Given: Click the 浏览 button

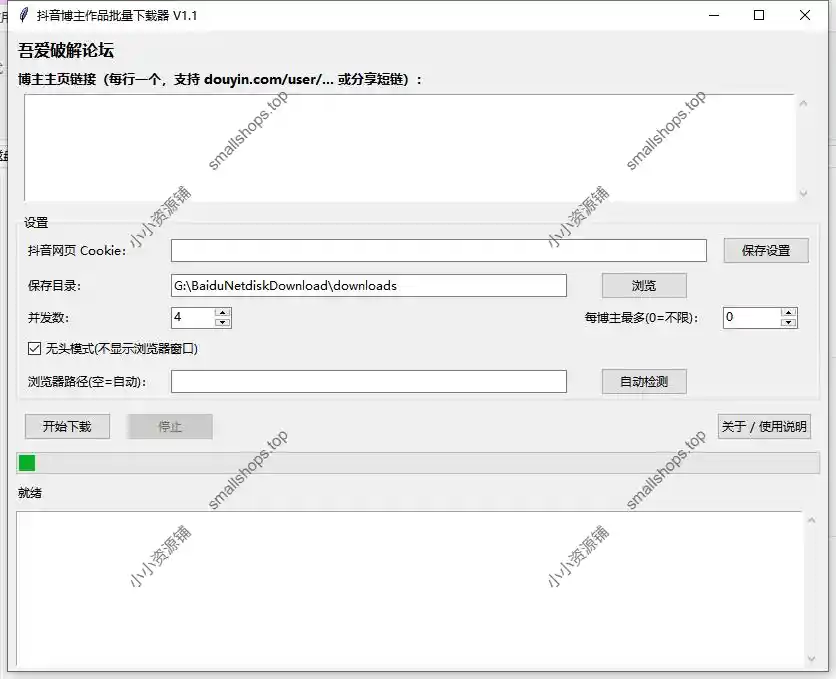Looking at the screenshot, I should (x=644, y=286).
